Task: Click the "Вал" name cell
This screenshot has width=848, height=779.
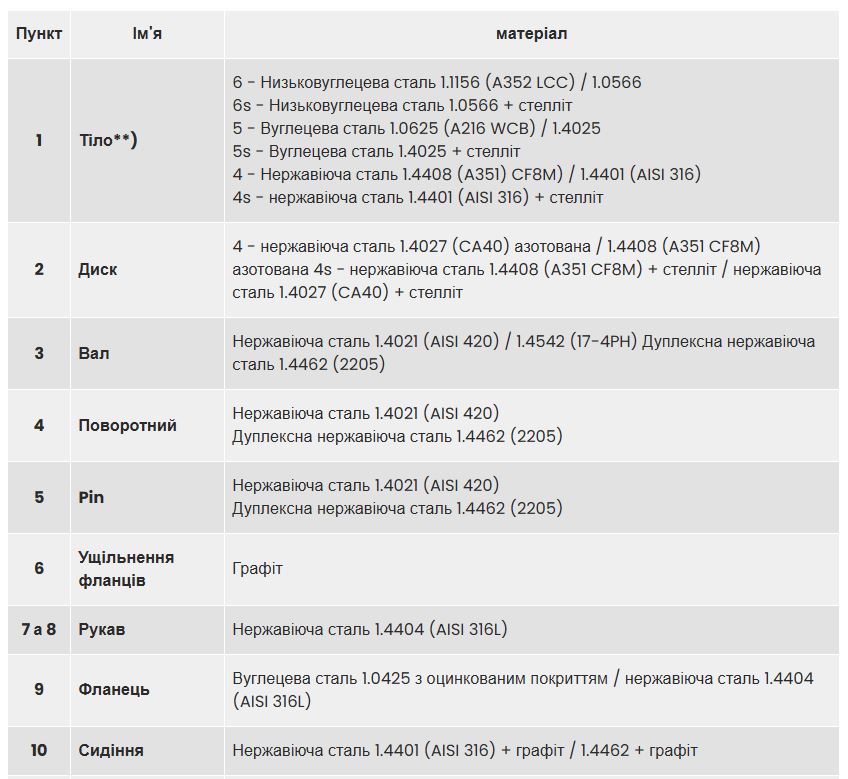Action: [94, 353]
